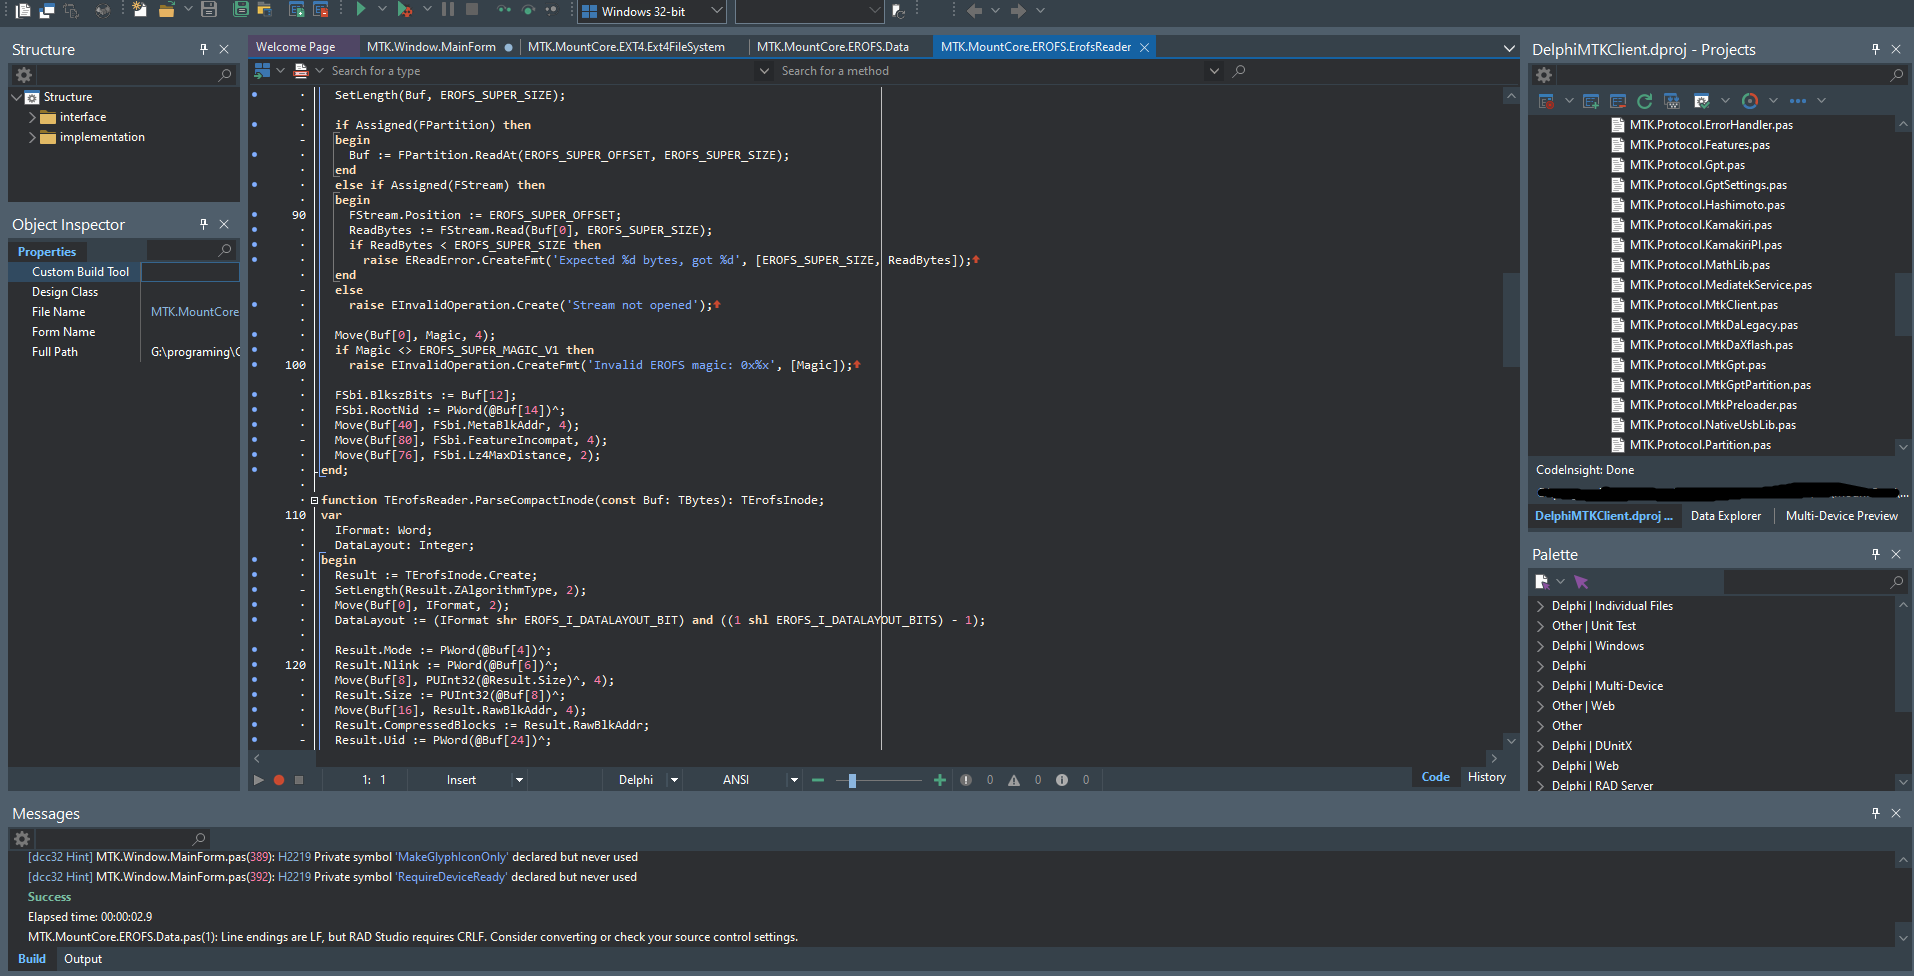Toggle the pin on the Palette panel
This screenshot has height=976, width=1914.
(x=1875, y=554)
